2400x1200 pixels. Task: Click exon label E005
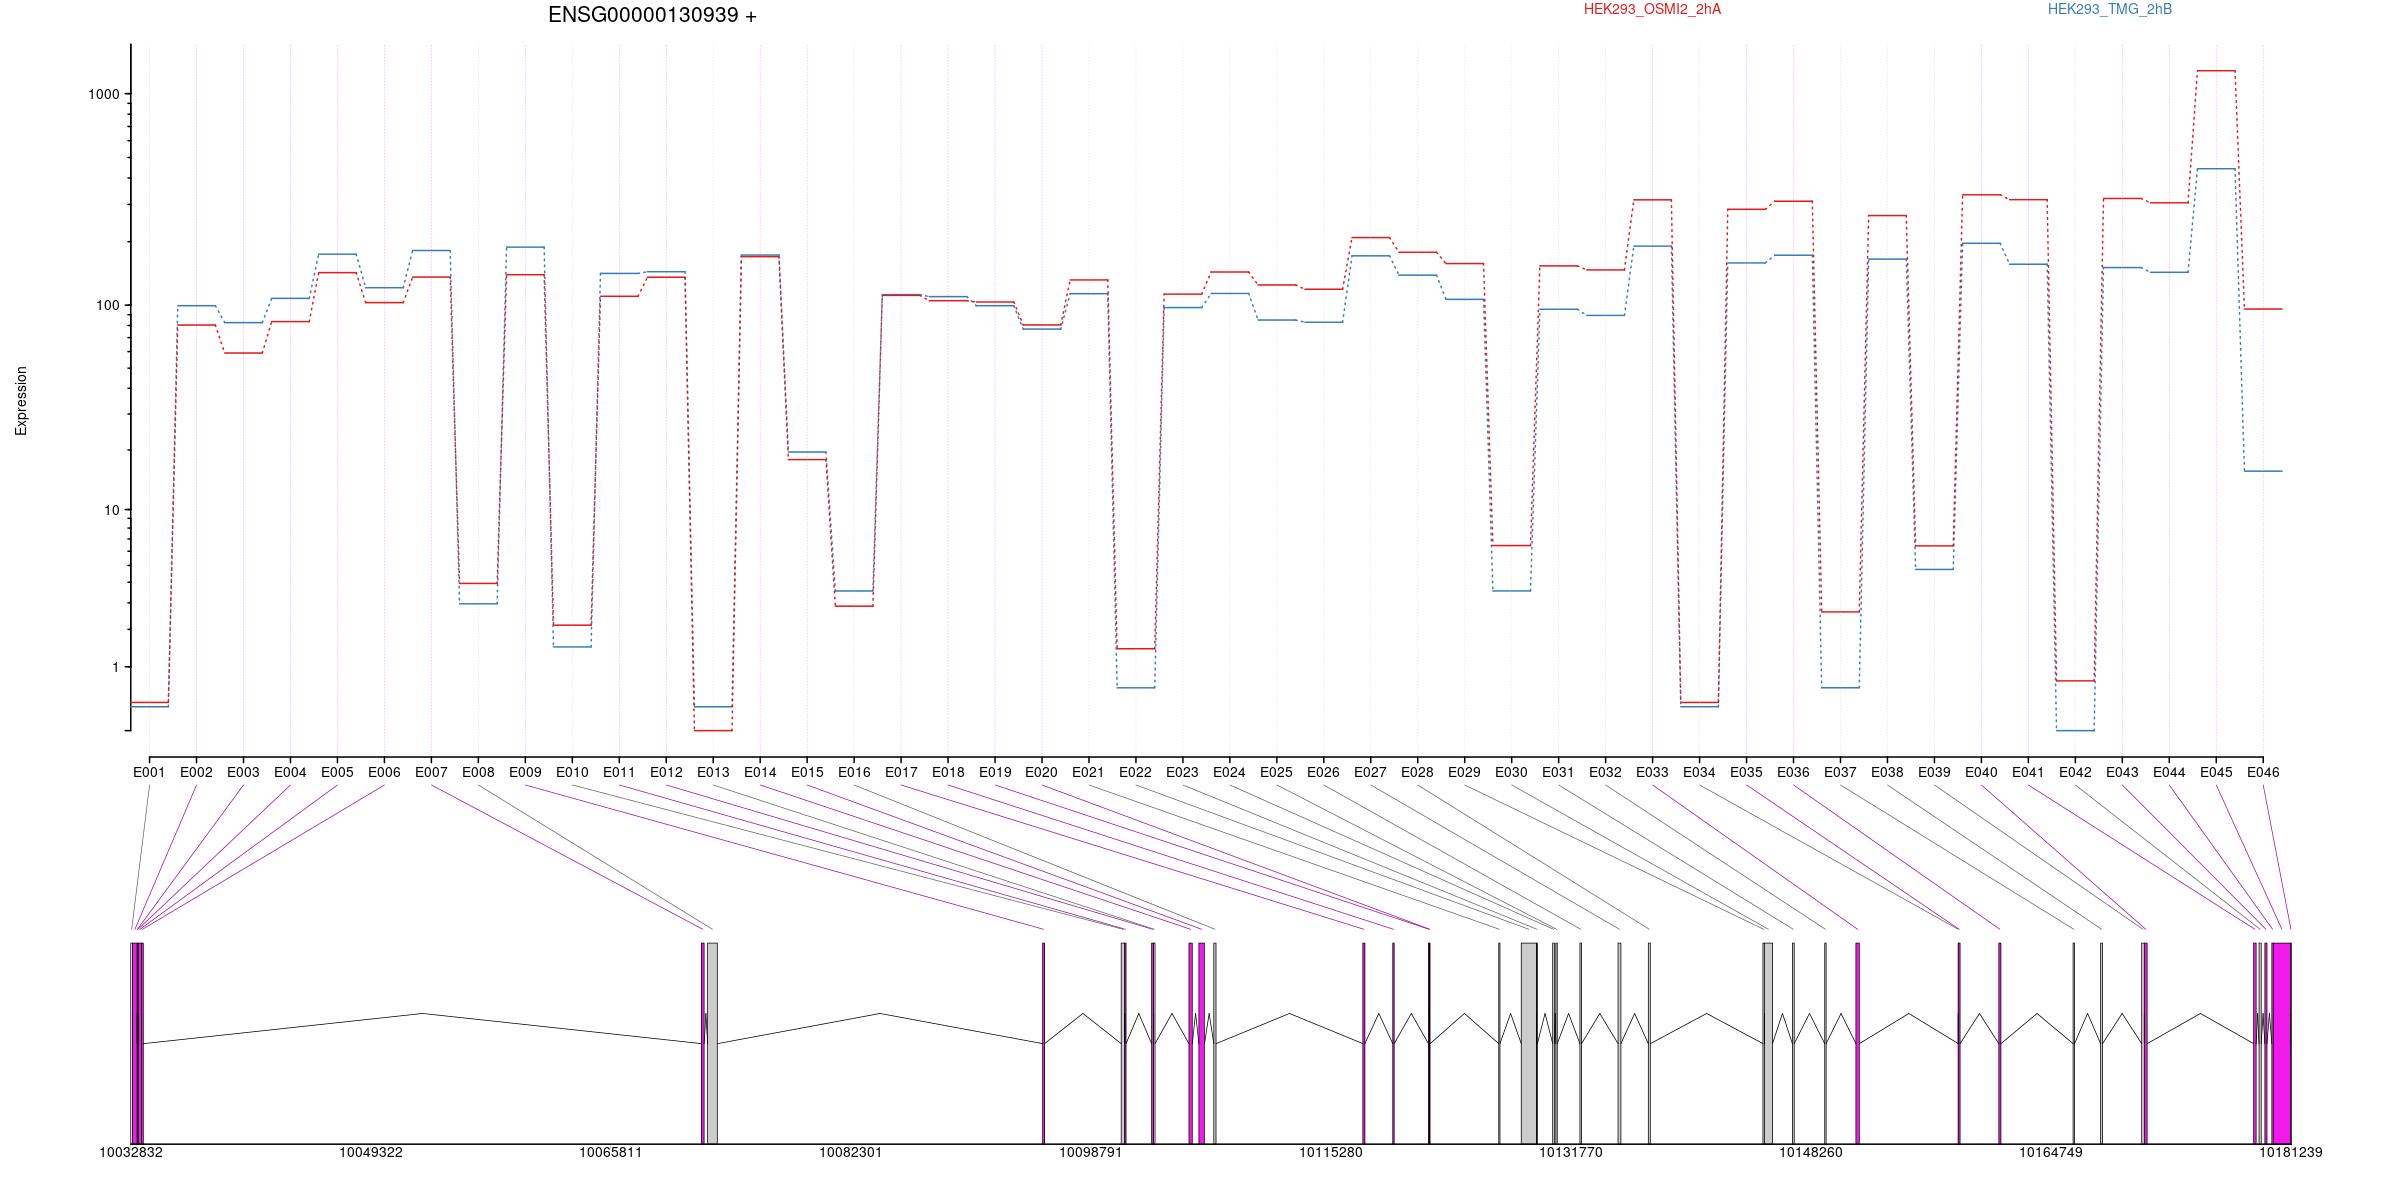(337, 772)
